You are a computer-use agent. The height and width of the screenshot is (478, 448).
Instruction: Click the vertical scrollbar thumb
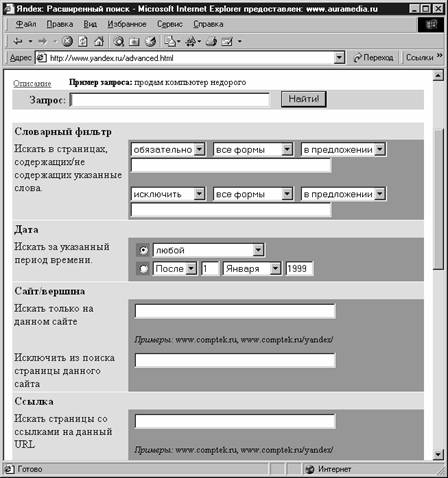pos(438,198)
